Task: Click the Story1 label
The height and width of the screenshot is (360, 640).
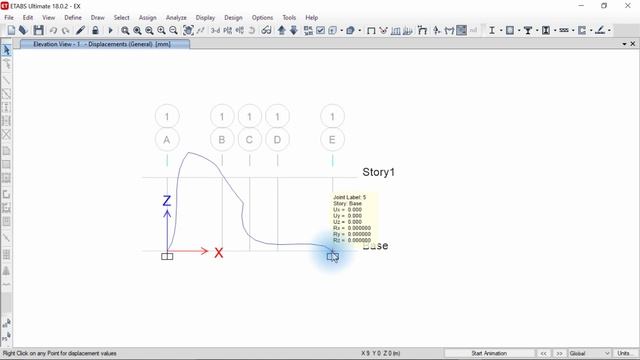Action: click(378, 172)
